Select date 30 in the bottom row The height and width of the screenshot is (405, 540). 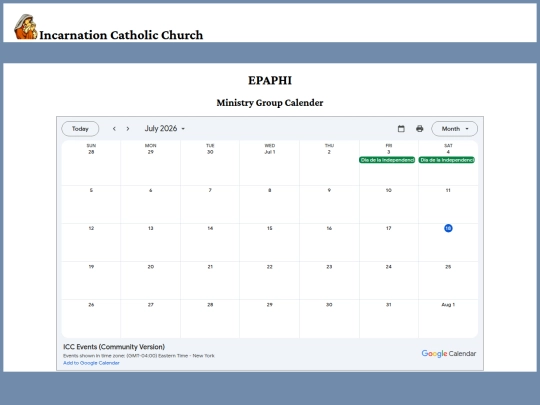(329, 305)
